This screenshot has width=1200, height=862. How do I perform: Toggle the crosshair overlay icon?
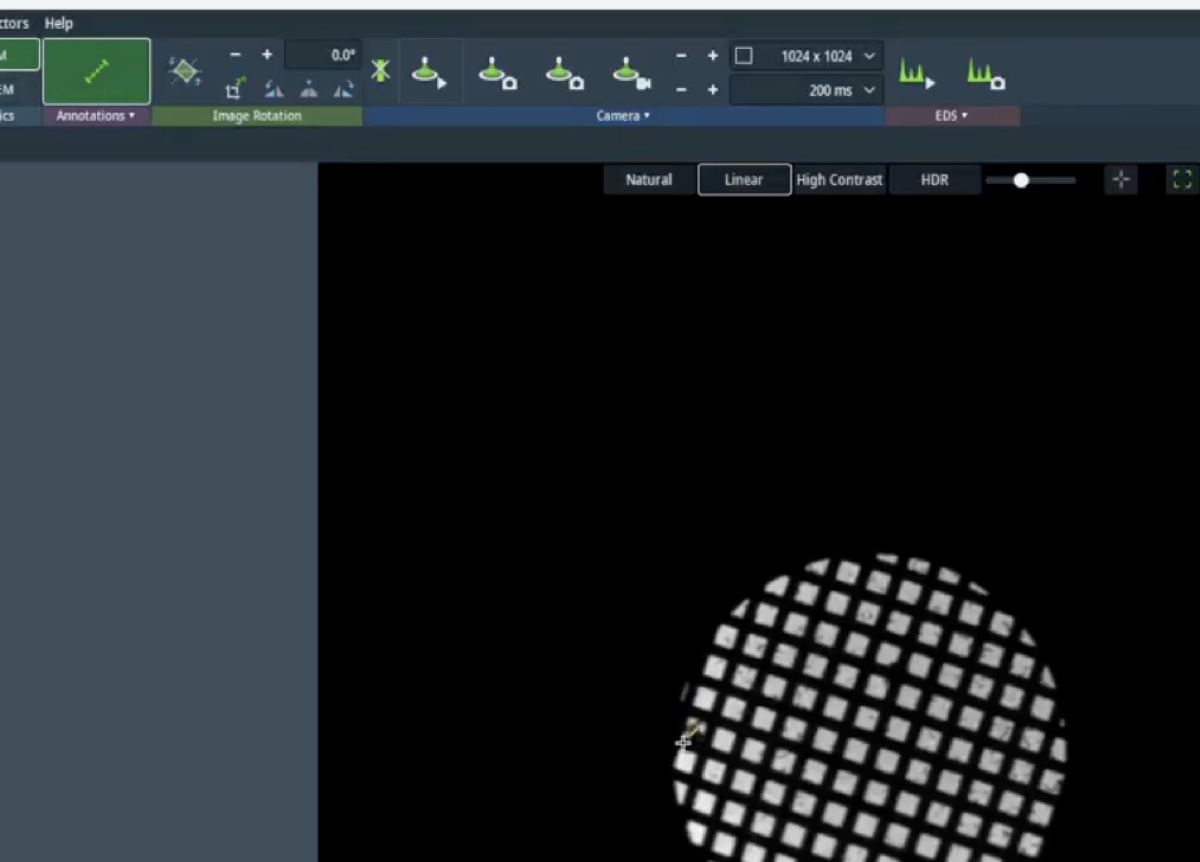pyautogui.click(x=1121, y=180)
